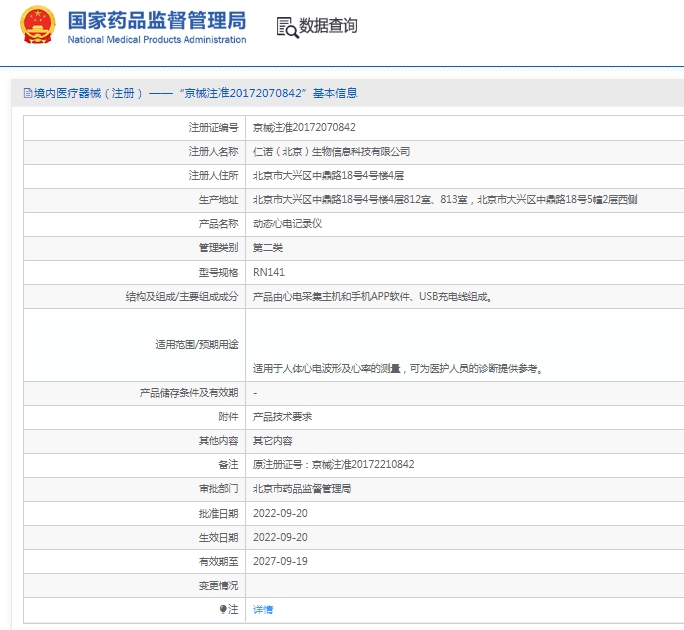Viewport: 684px width, 630px height.
Task: Select the 生产地址 value with 812室、813室
Action: coord(445,200)
